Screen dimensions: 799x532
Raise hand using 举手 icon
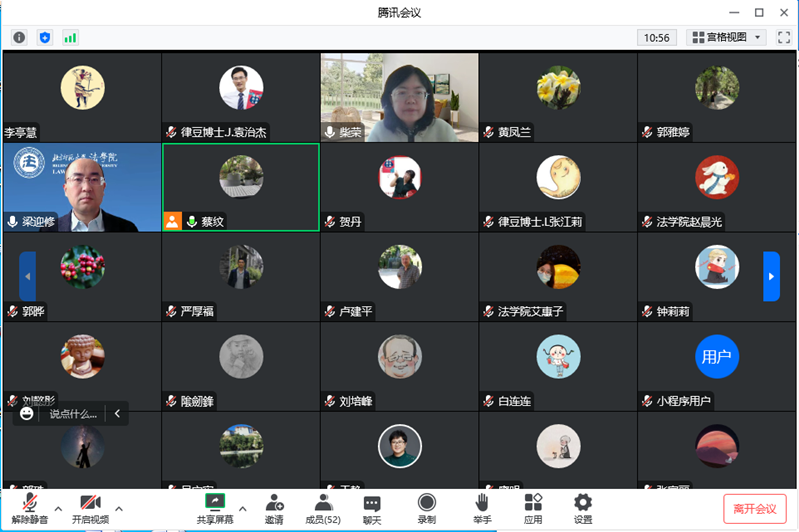coord(482,503)
